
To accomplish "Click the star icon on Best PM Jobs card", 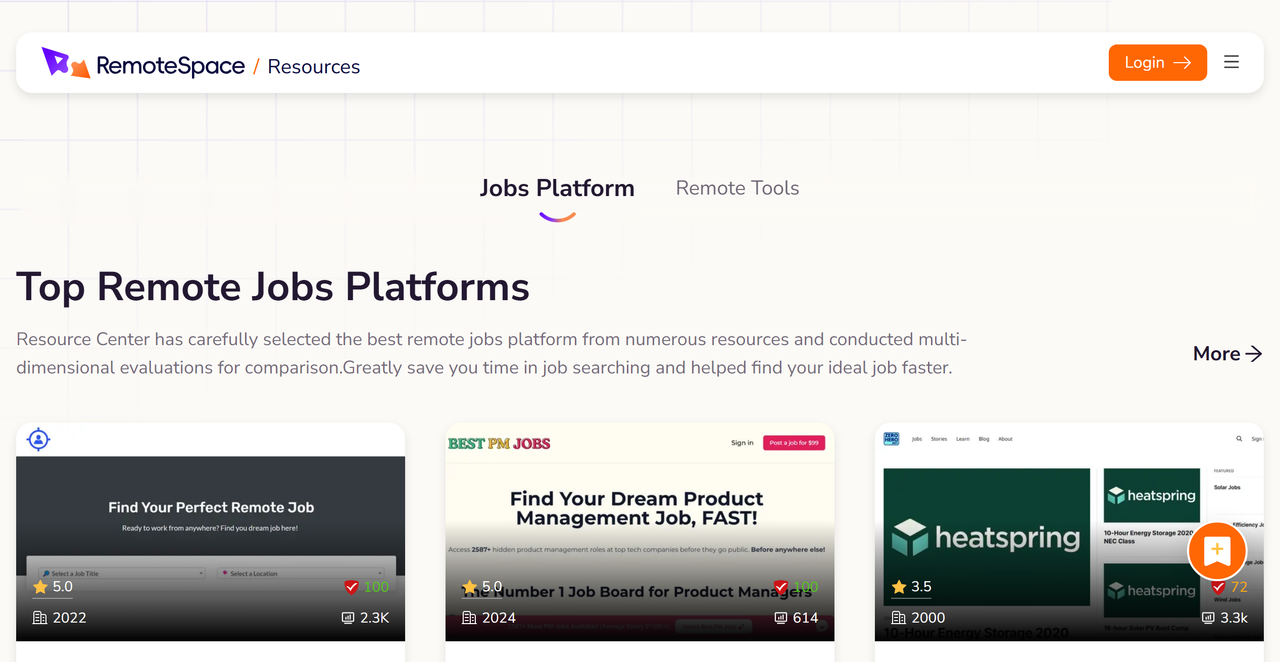I will pyautogui.click(x=470, y=587).
